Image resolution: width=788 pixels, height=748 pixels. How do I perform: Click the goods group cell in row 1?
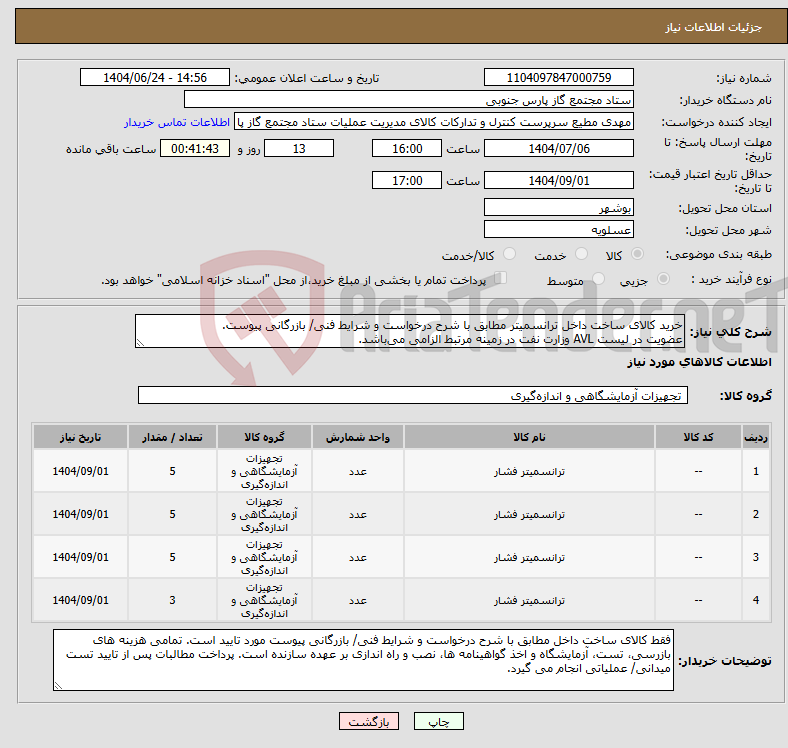(x=264, y=472)
